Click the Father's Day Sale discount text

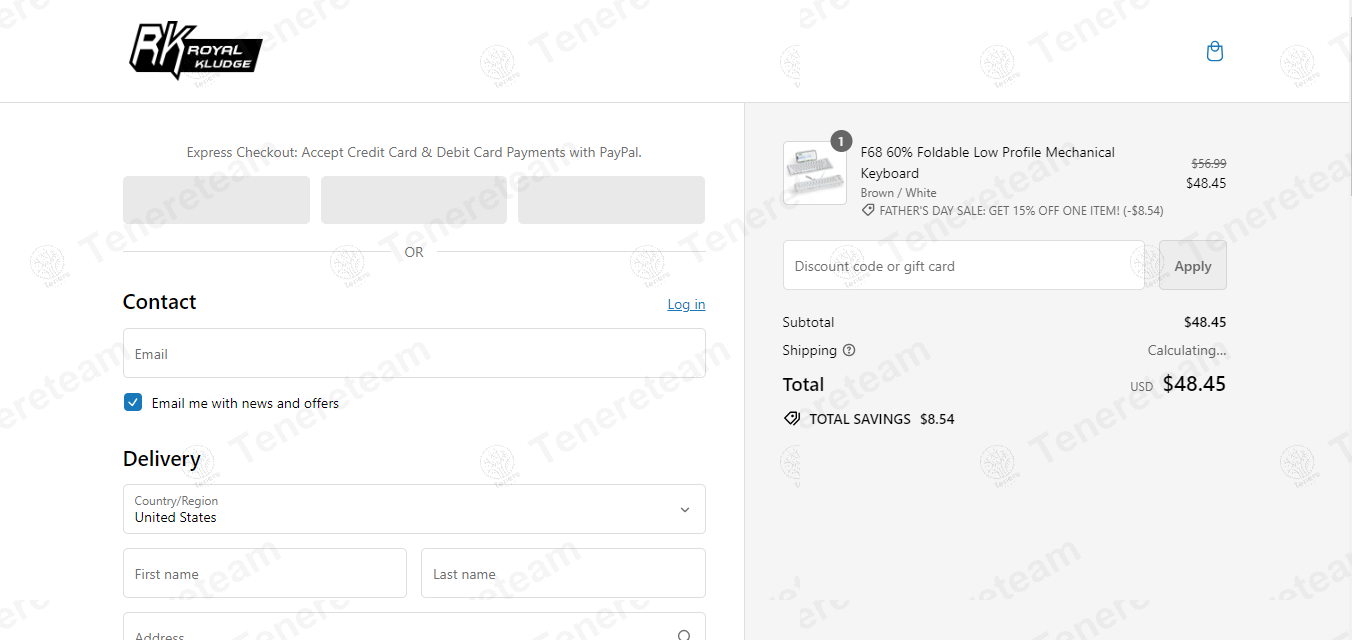(1021, 211)
